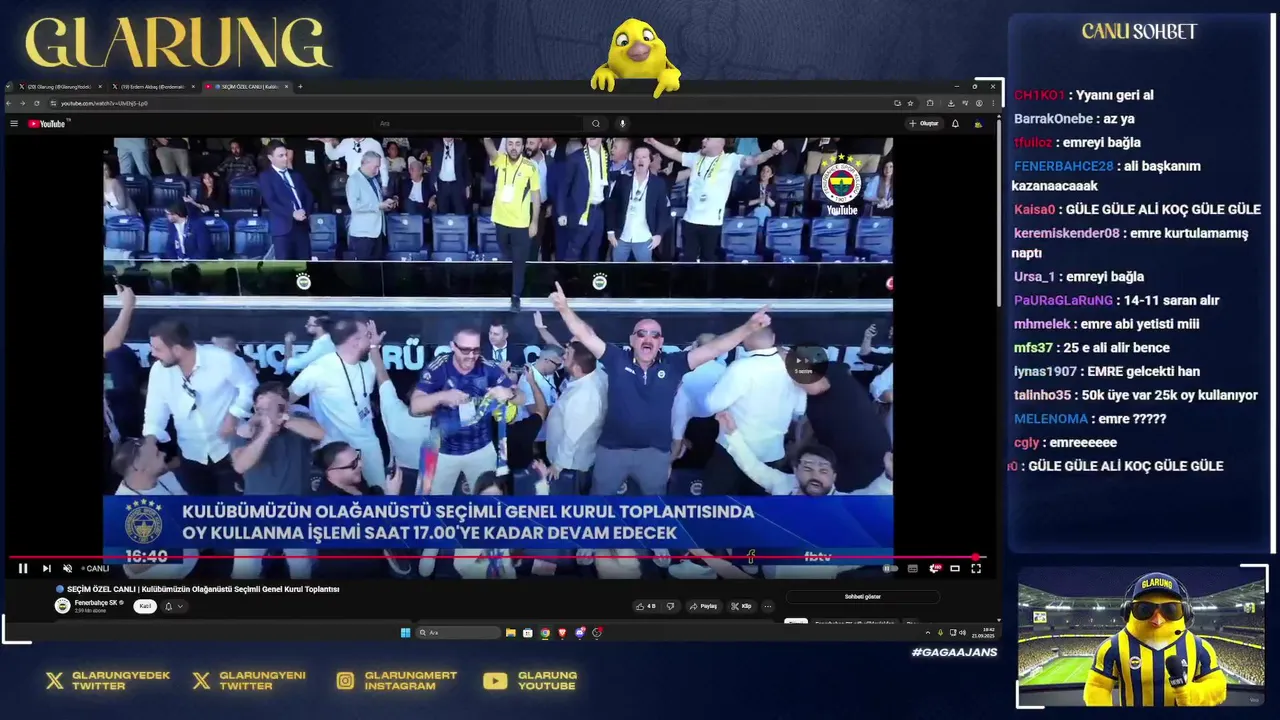Toggle subtitles button in player
This screenshot has height=720, width=1280.
pos(913,568)
